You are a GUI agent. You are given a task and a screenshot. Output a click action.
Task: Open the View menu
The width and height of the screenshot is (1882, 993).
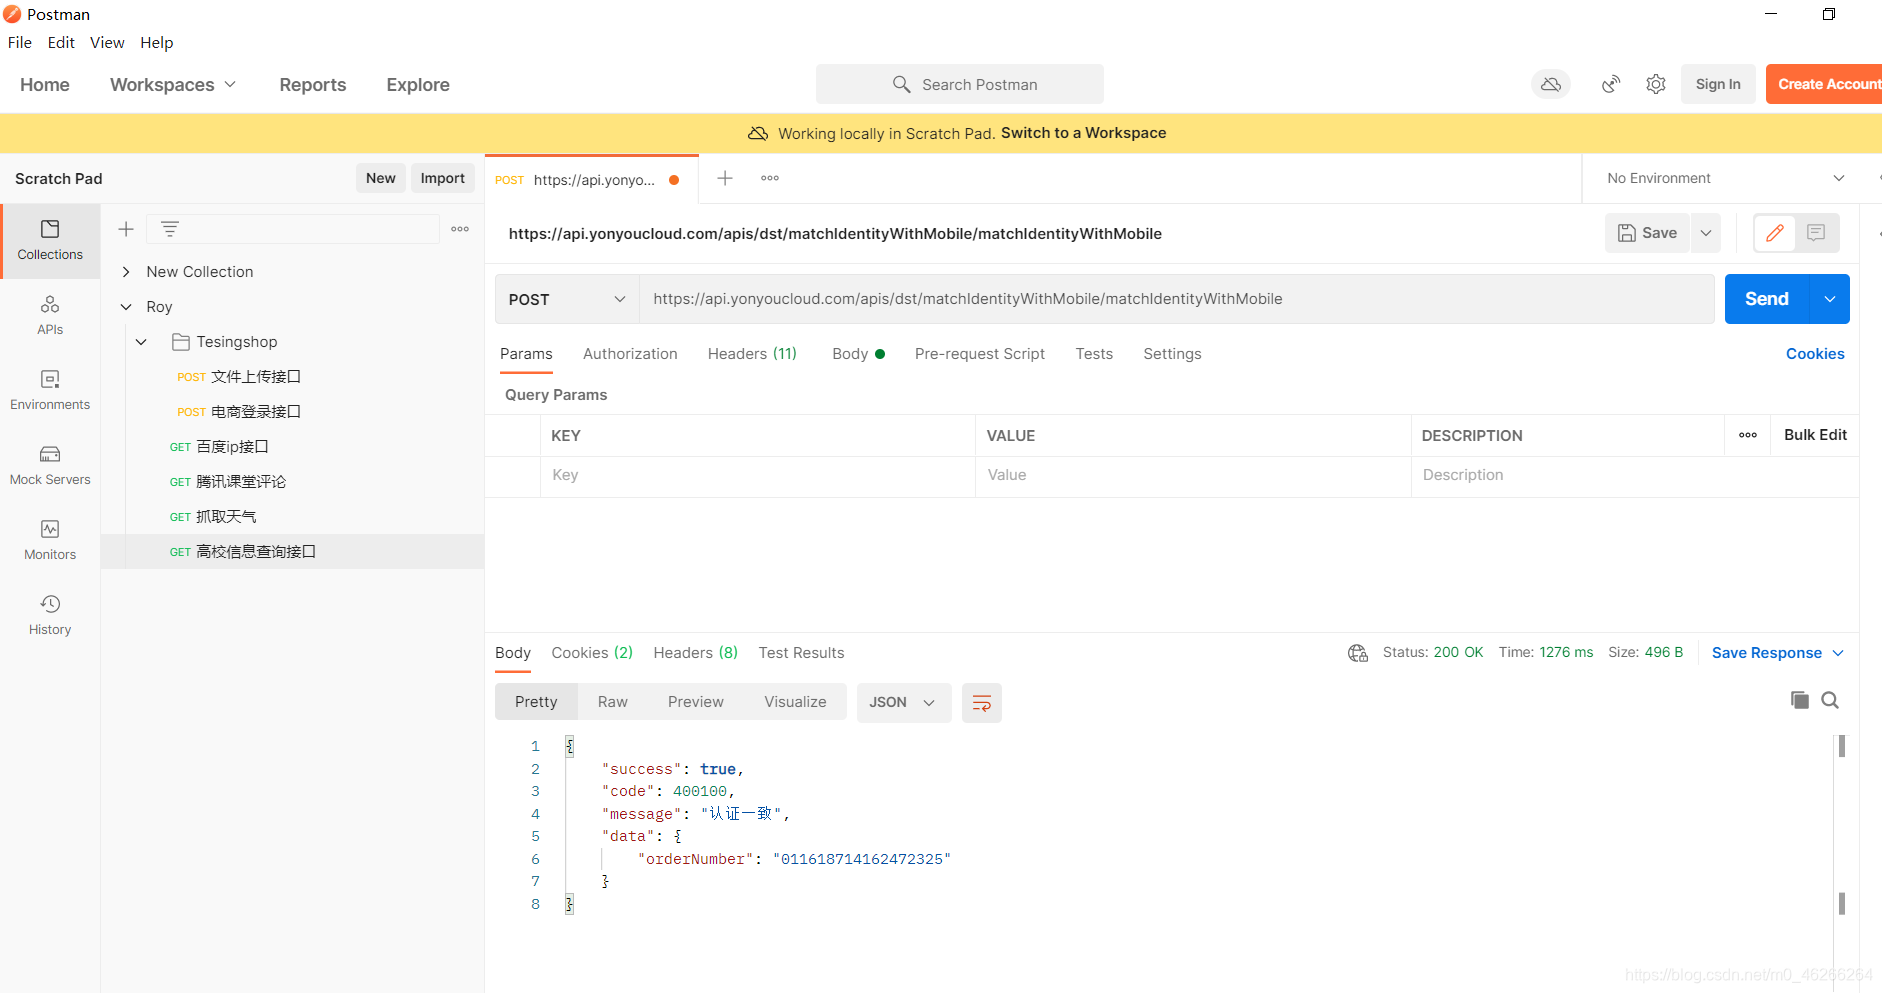(x=107, y=42)
